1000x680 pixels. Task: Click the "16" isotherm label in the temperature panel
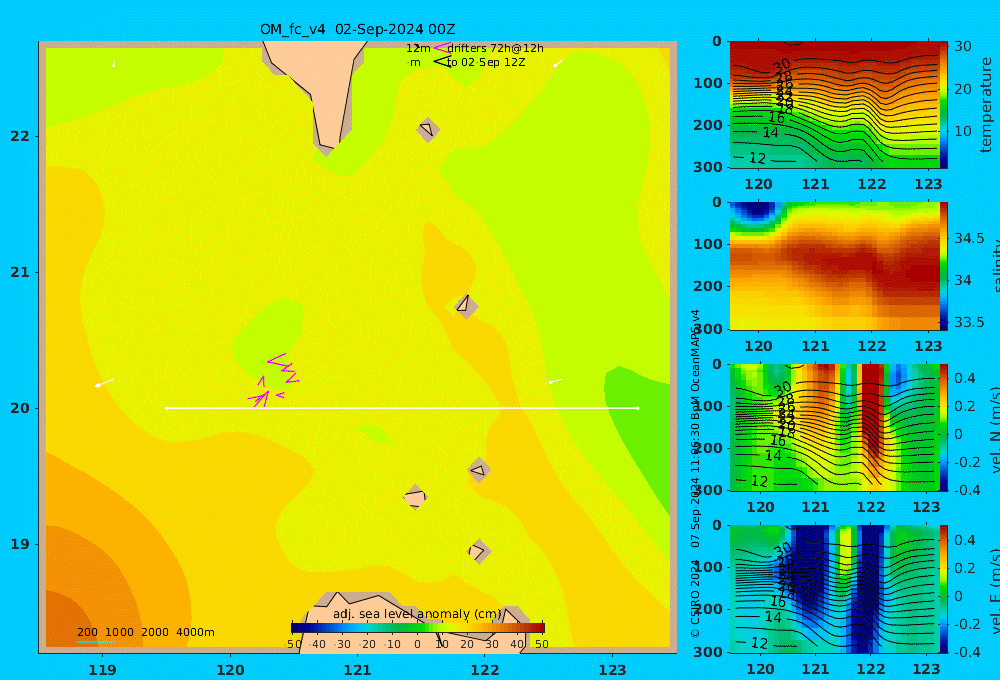(776, 117)
